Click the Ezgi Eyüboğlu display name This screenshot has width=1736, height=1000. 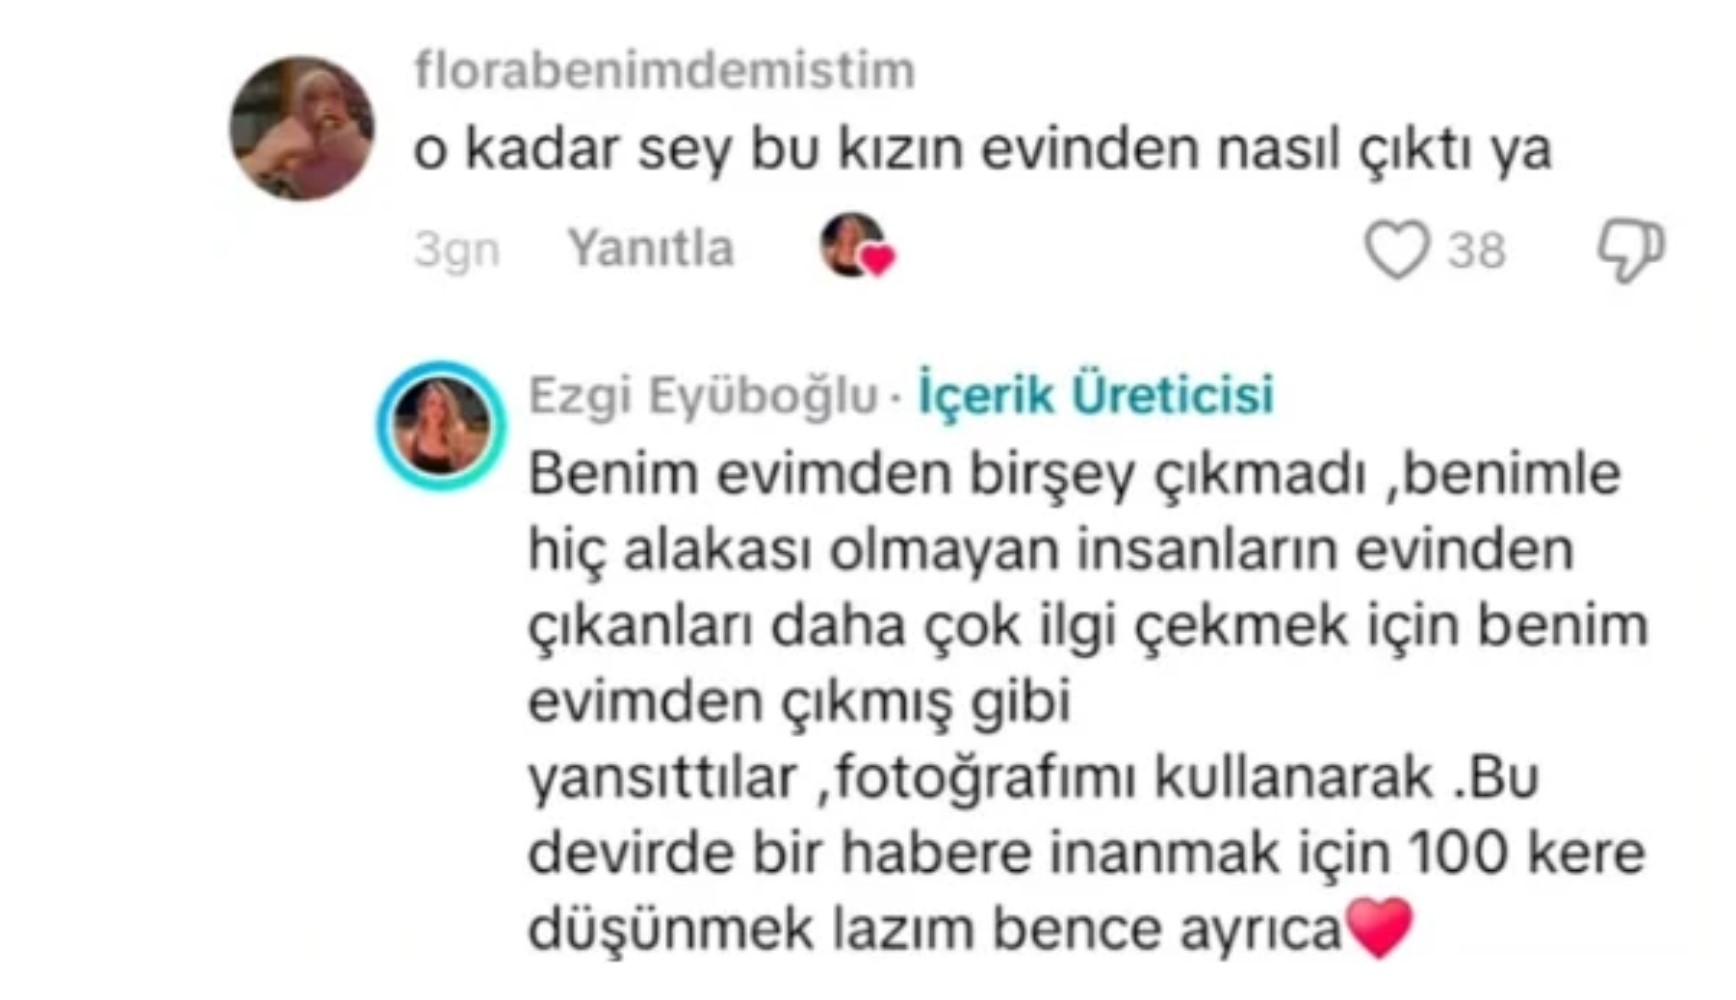pyautogui.click(x=703, y=395)
